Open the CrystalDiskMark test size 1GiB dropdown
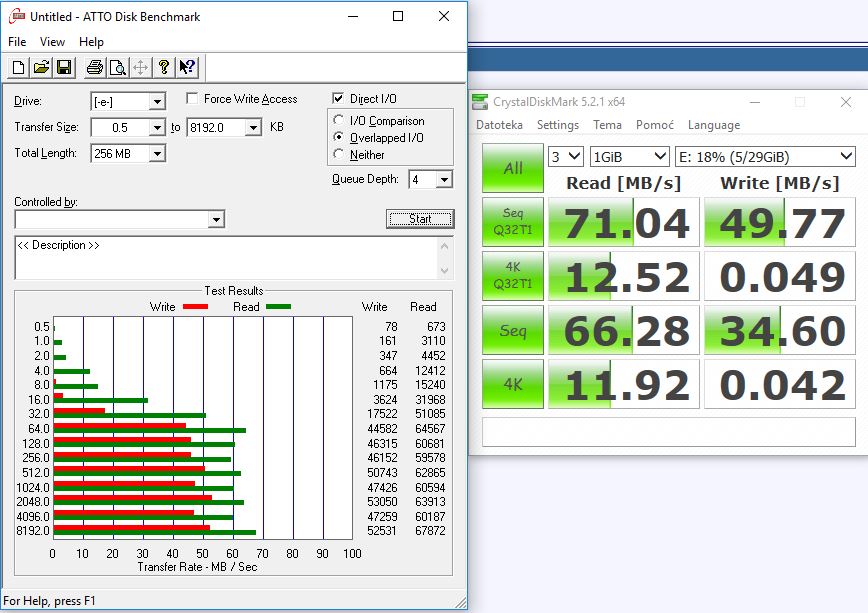The image size is (868, 613). click(x=659, y=157)
